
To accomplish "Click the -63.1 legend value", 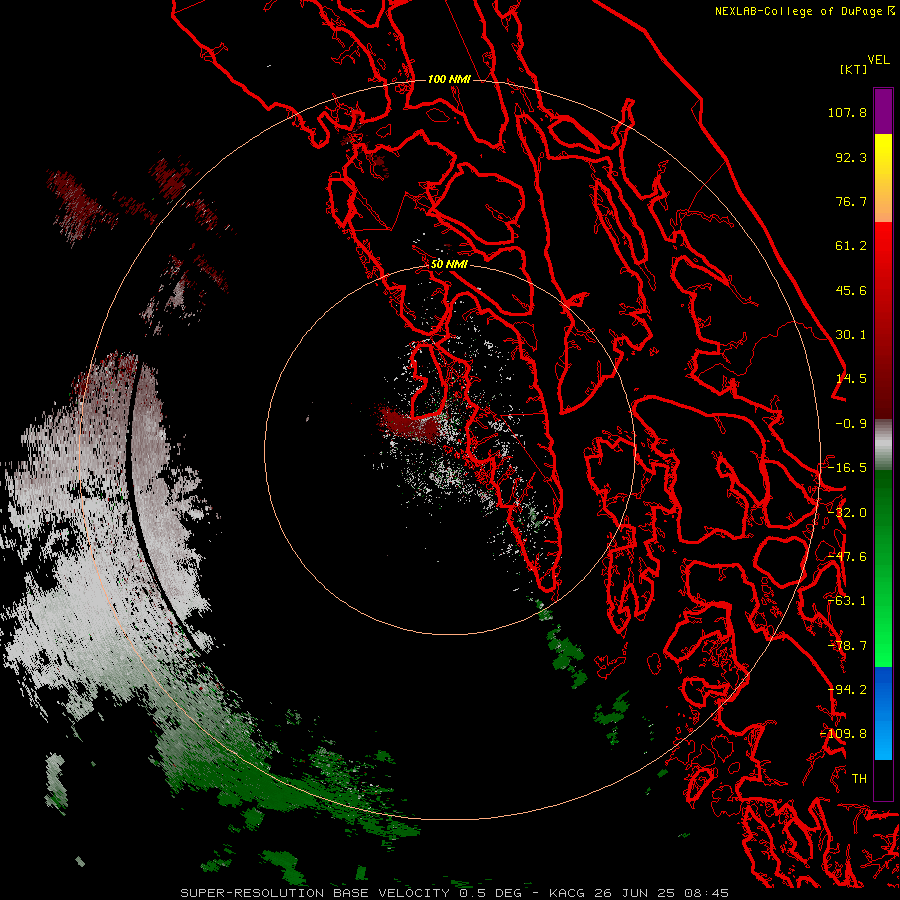I will (847, 601).
